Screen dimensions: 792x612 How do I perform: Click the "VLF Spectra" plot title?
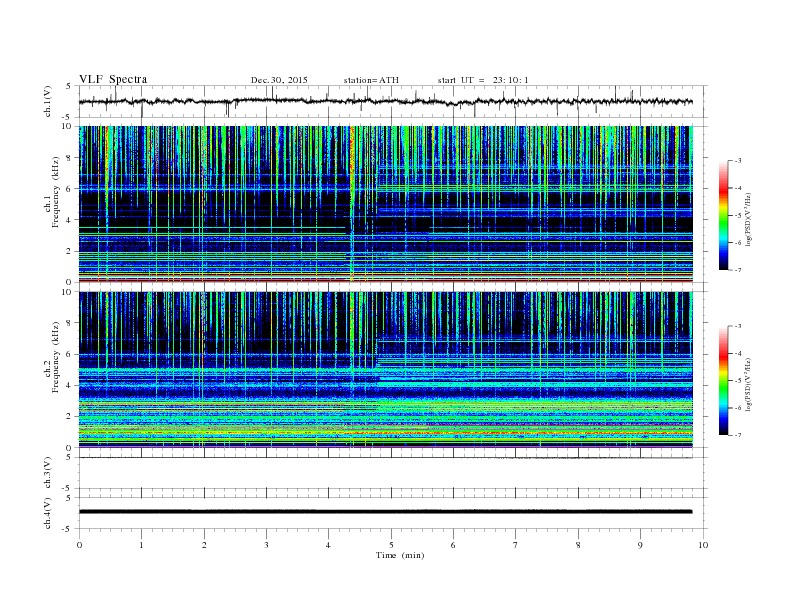pos(113,79)
